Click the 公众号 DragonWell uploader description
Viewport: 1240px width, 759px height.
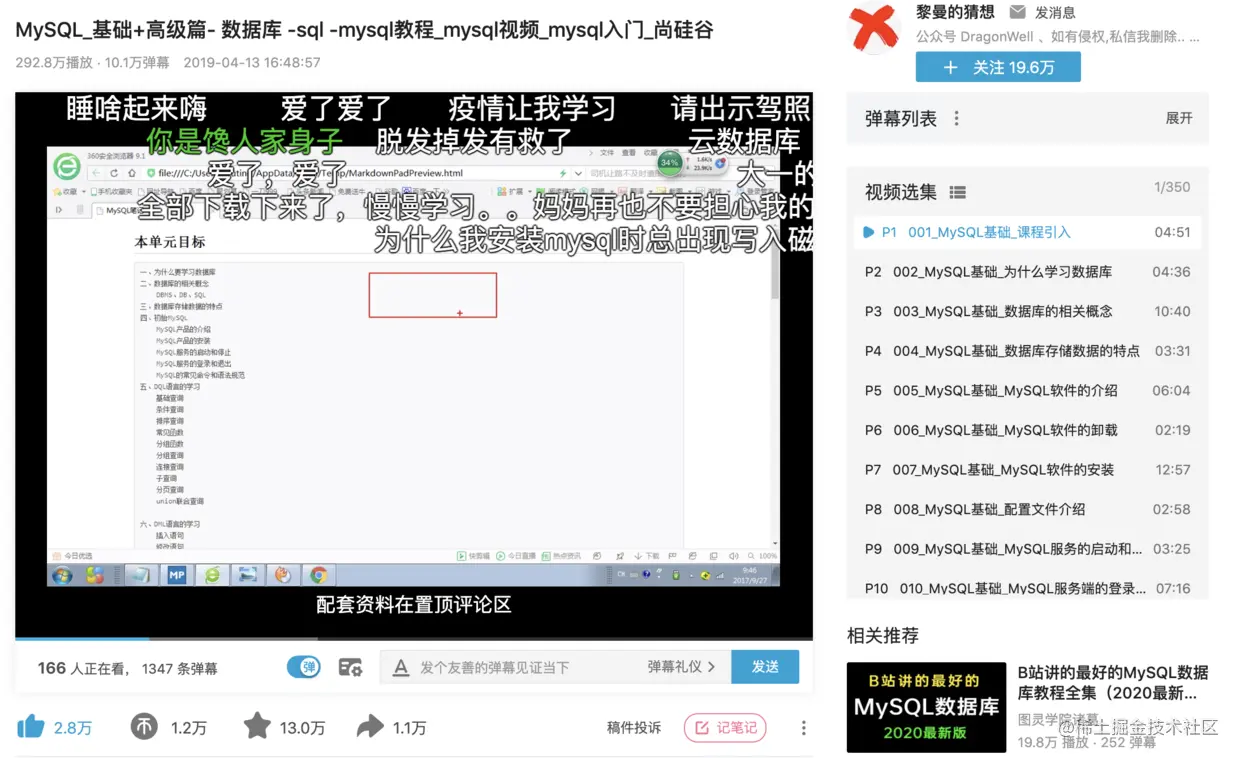point(1057,37)
